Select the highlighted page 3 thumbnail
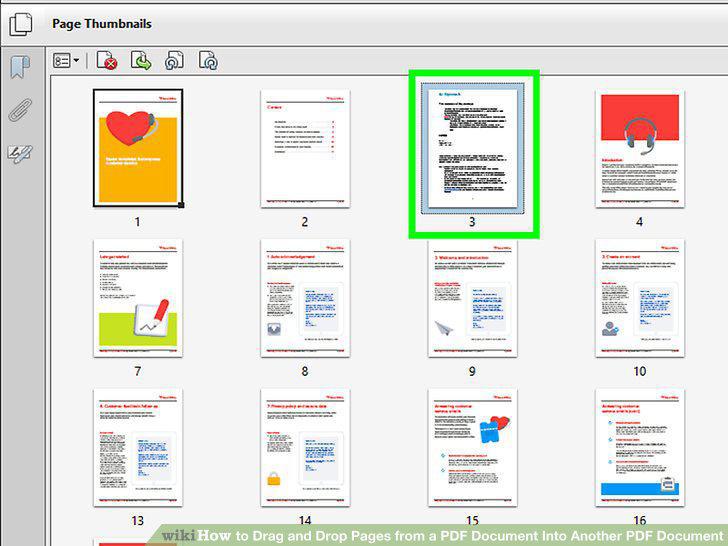 pyautogui.click(x=473, y=148)
